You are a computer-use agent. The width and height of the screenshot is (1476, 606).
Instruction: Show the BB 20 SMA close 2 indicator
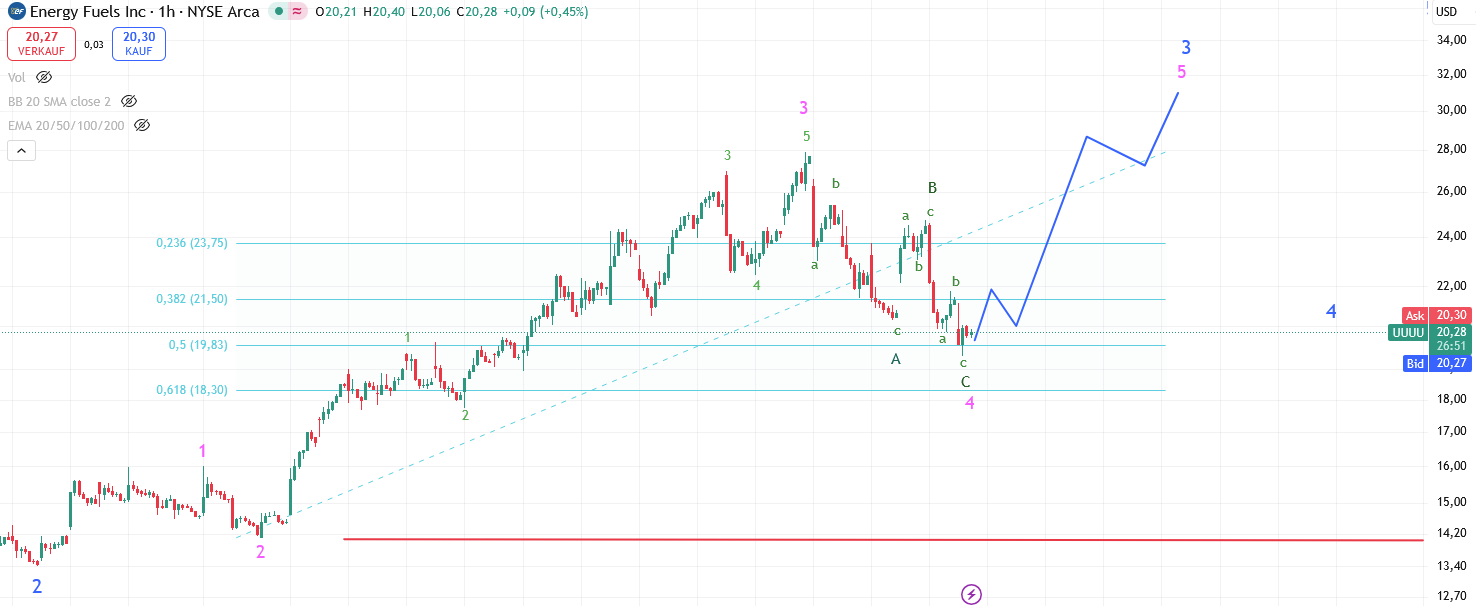coord(128,101)
